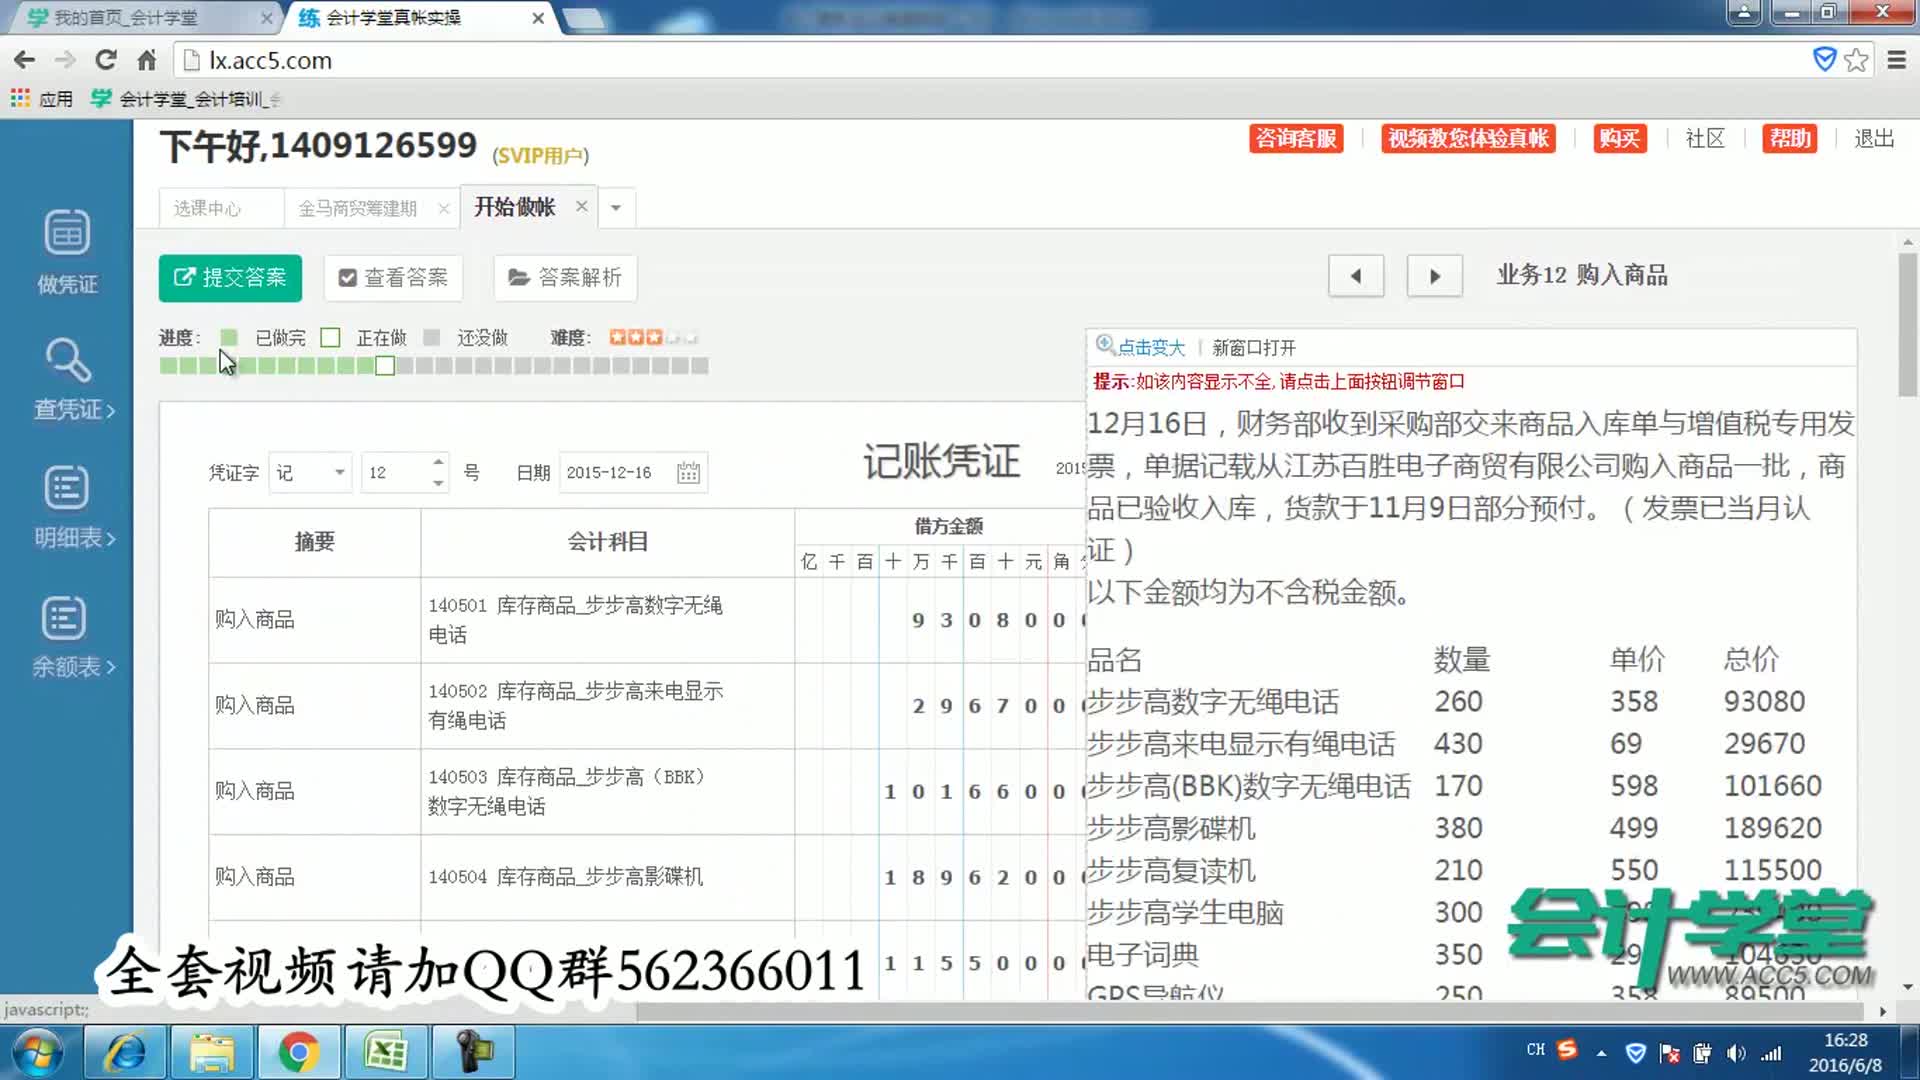
Task: Click the current progress square
Action: [x=385, y=366]
